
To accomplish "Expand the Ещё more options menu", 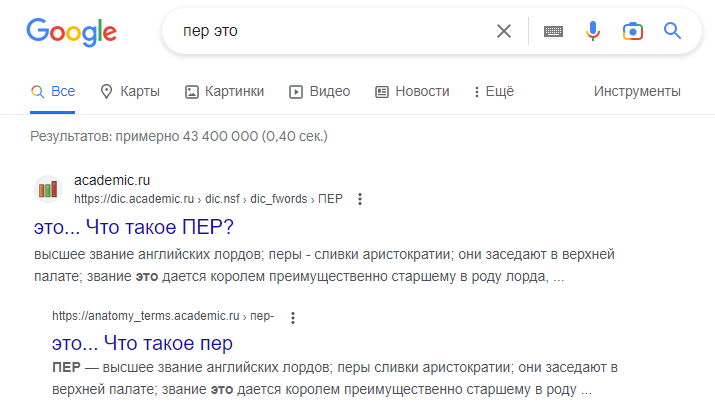I will click(x=493, y=91).
